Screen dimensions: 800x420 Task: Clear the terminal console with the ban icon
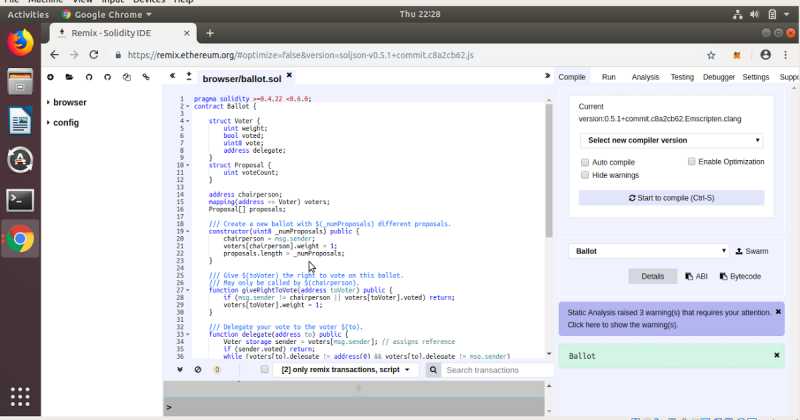198,369
